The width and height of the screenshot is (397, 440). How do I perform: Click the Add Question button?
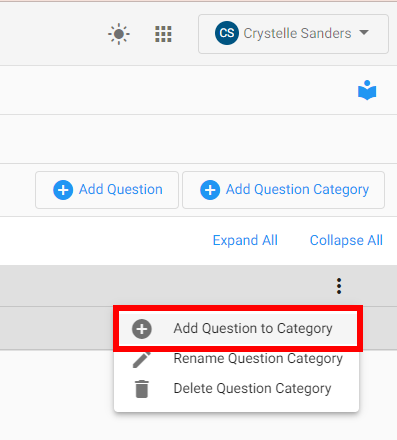tap(107, 190)
